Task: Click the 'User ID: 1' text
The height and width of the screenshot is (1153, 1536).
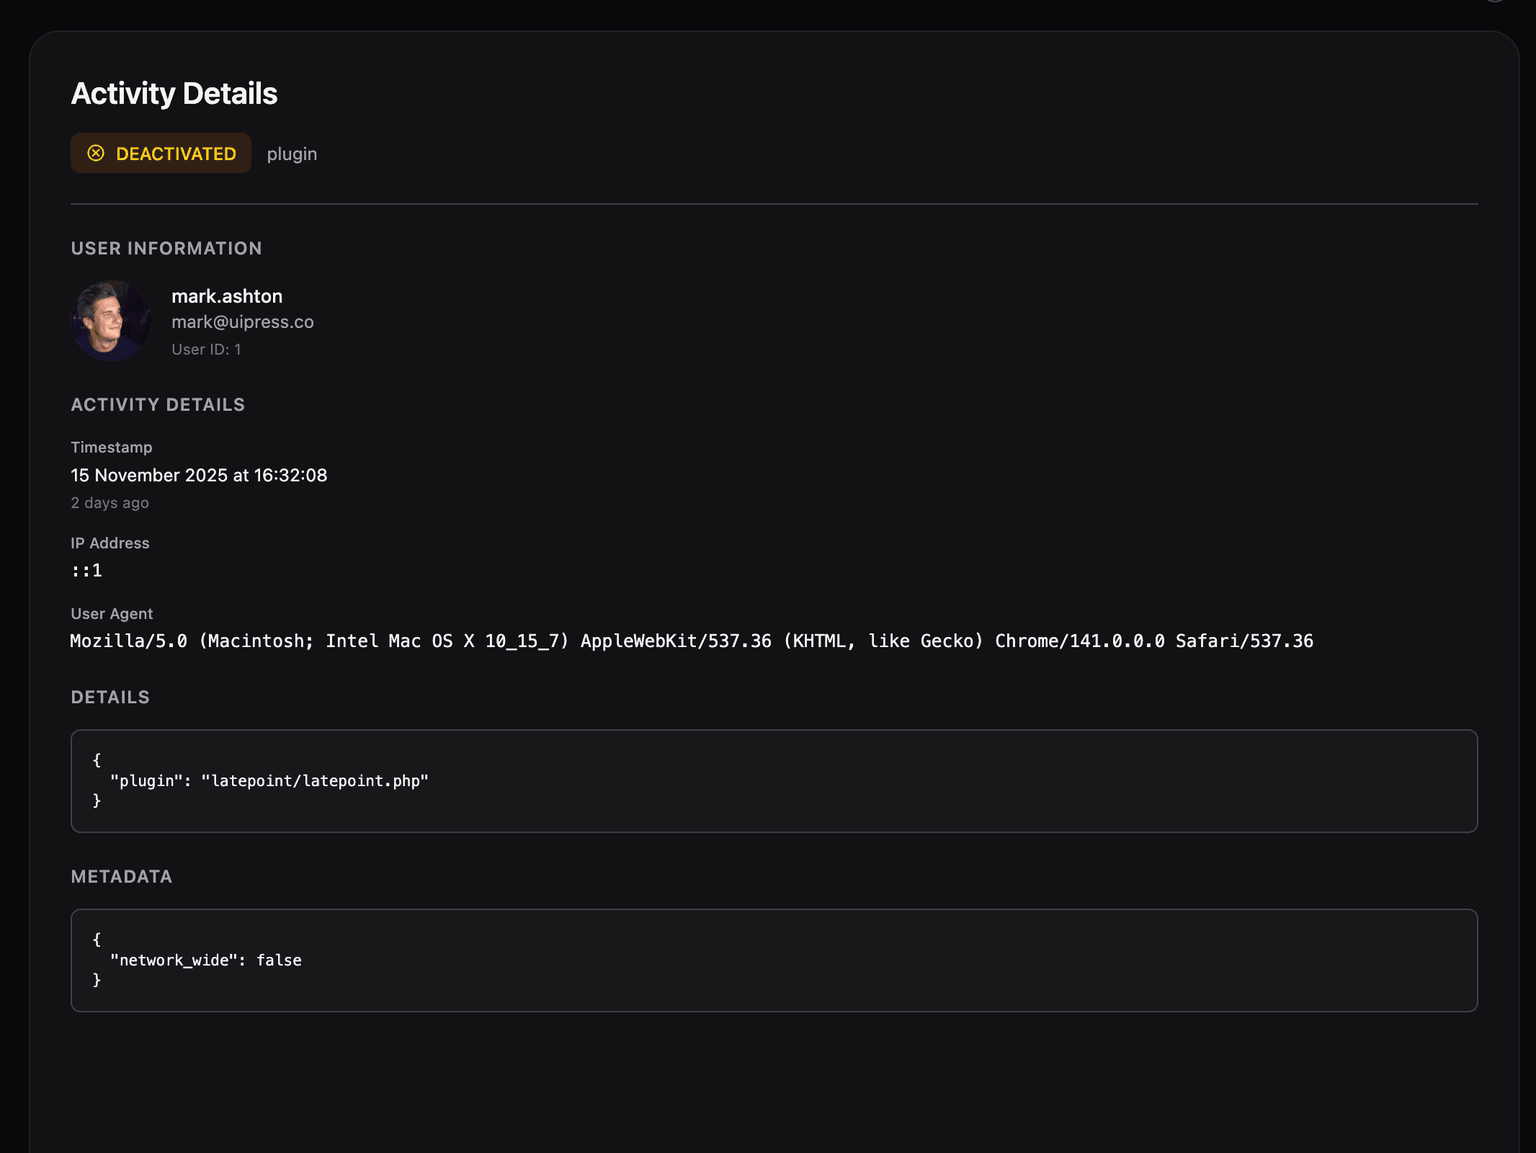Action: [x=206, y=349]
